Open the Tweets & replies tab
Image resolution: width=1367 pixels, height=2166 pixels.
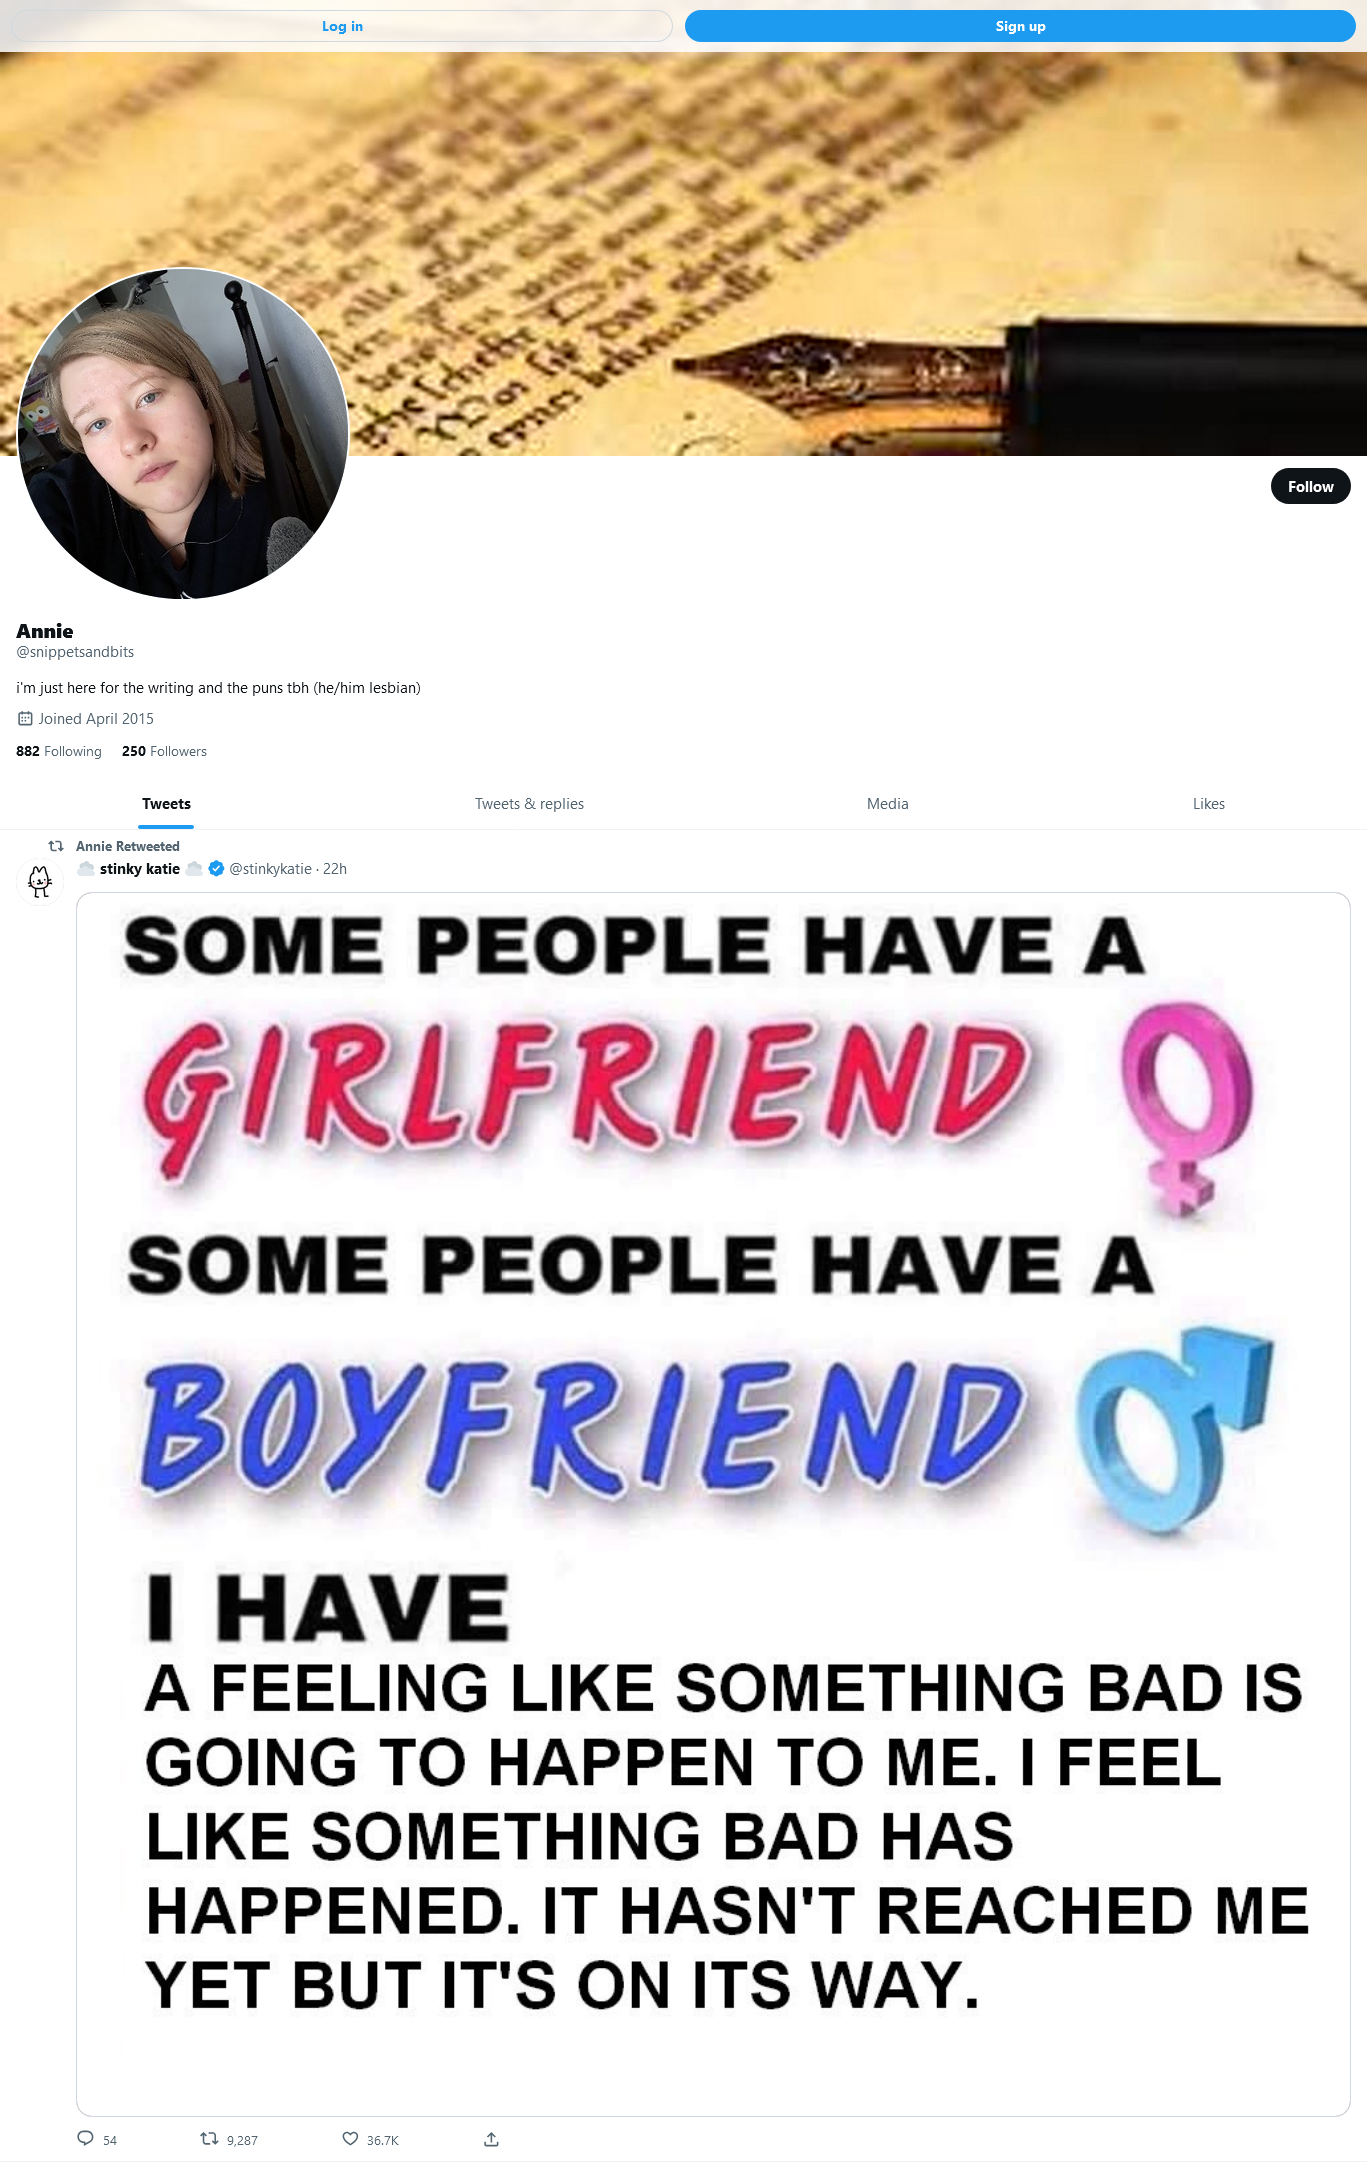pos(529,803)
